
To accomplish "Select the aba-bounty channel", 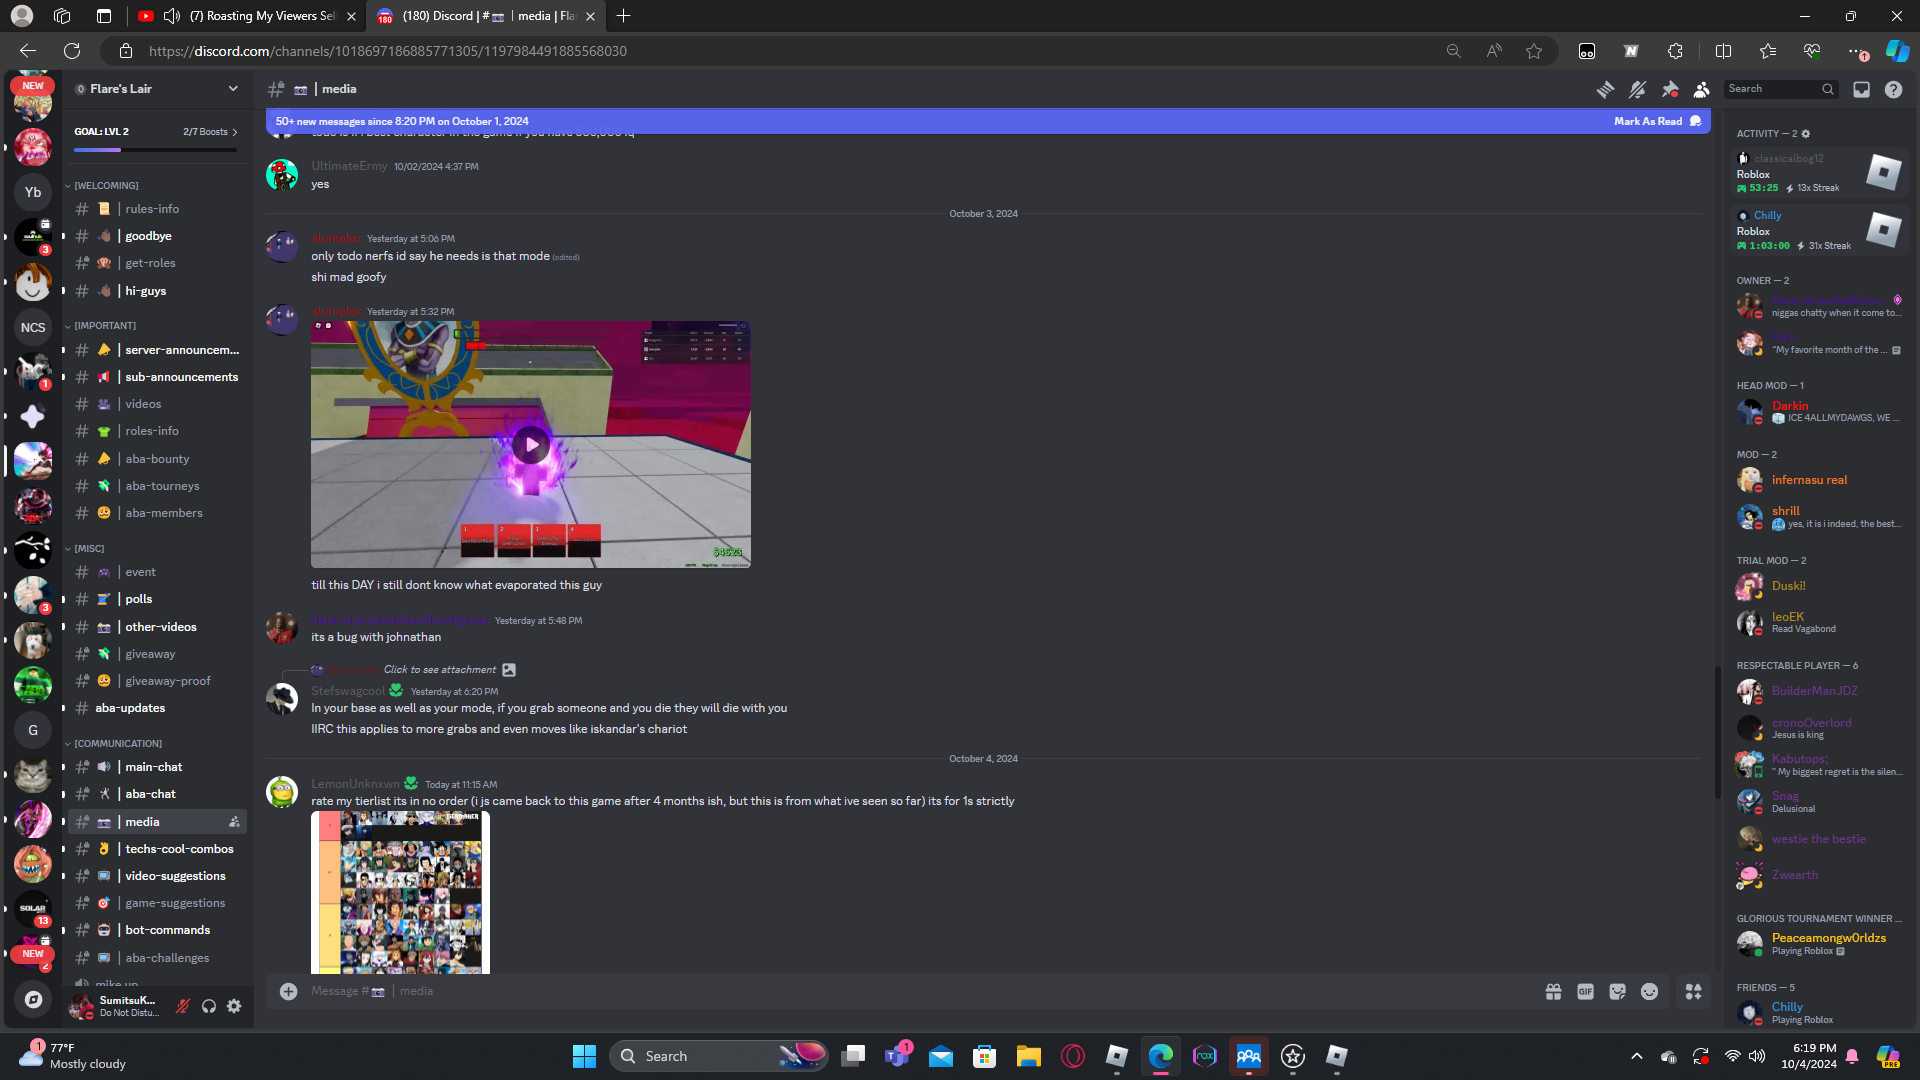I will [157, 459].
